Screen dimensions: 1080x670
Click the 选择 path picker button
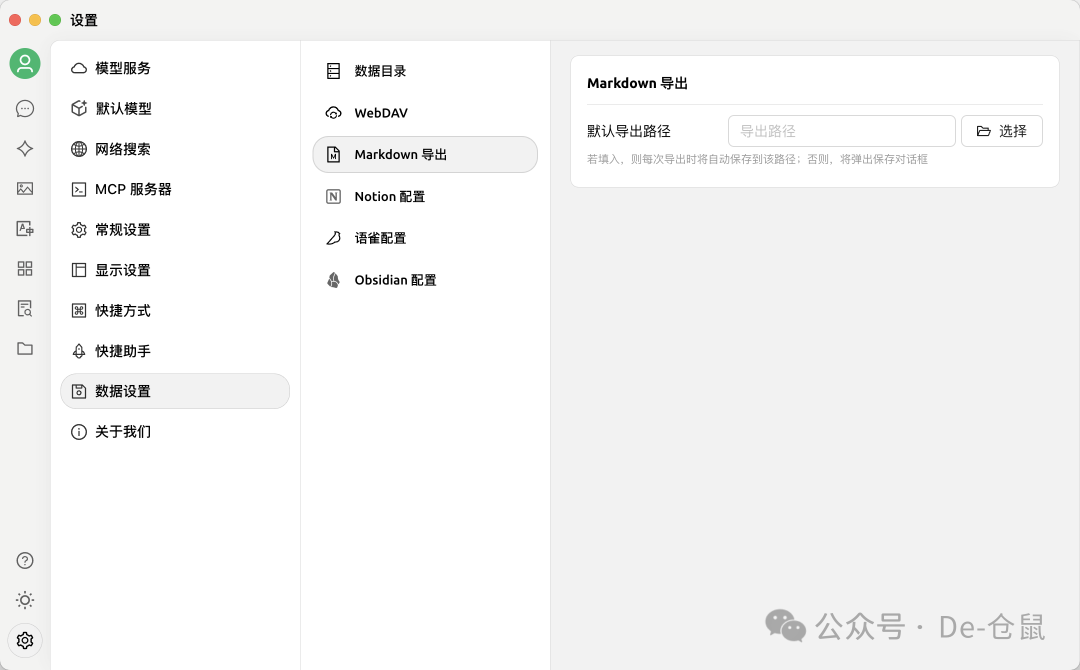click(x=1001, y=130)
